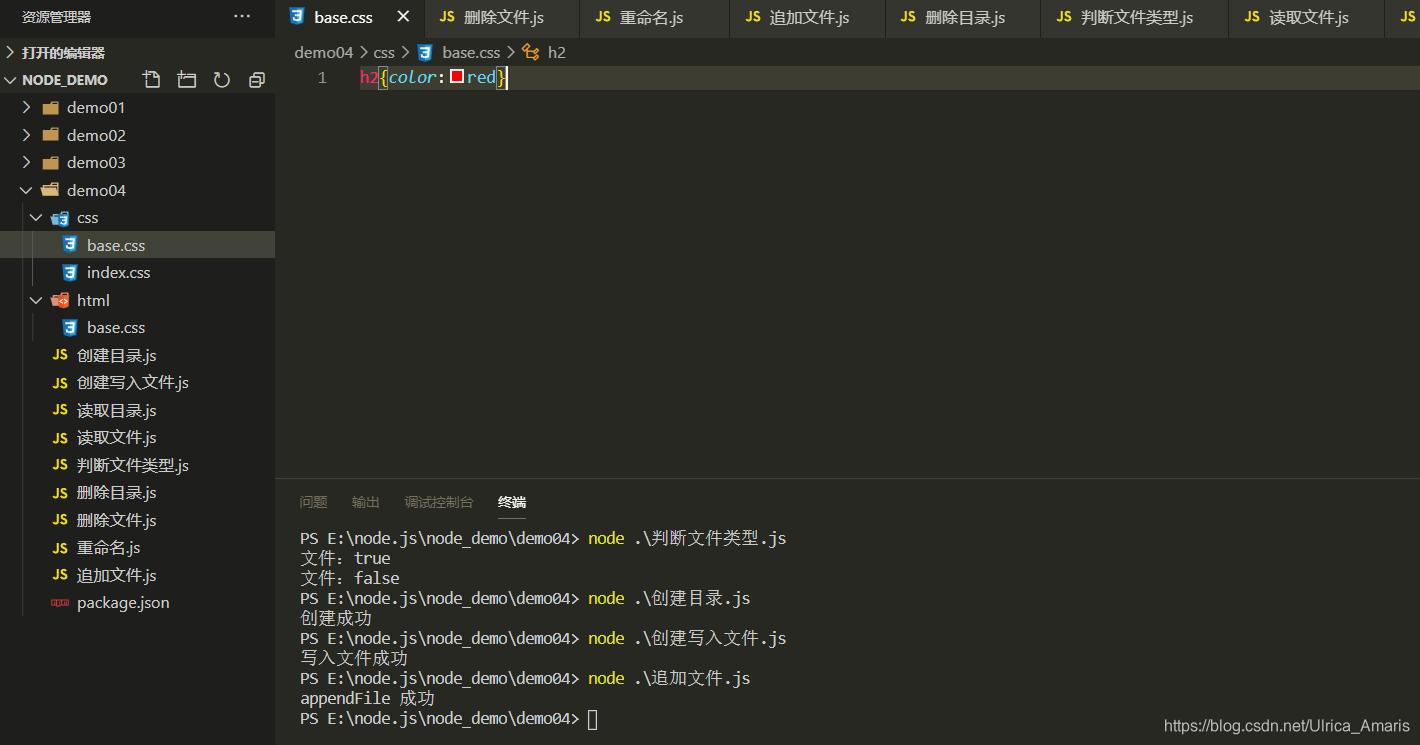
Task: Click the New File icon
Action: click(151, 80)
